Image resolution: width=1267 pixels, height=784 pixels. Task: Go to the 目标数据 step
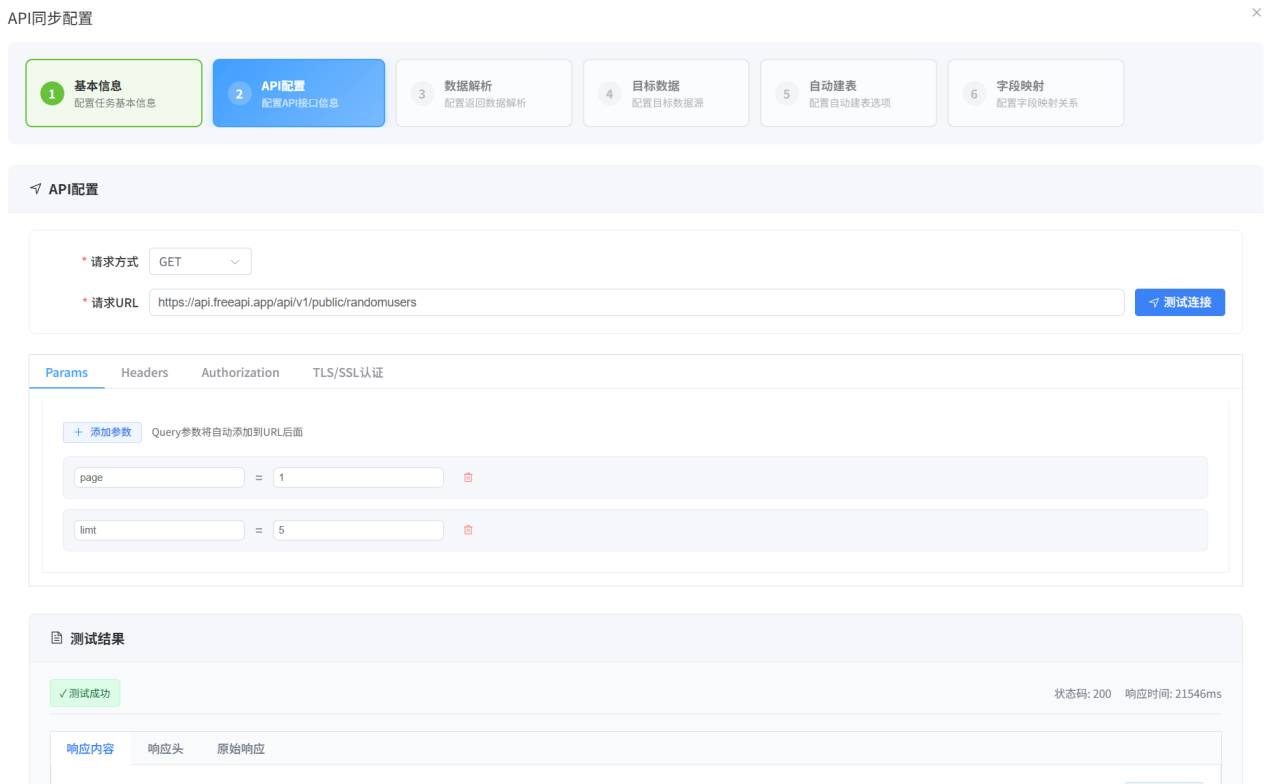tap(666, 93)
